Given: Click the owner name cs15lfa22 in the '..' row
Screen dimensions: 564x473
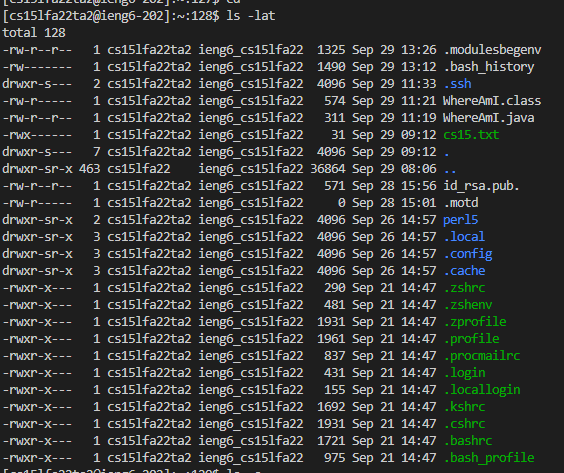Looking at the screenshot, I should pos(139,169).
